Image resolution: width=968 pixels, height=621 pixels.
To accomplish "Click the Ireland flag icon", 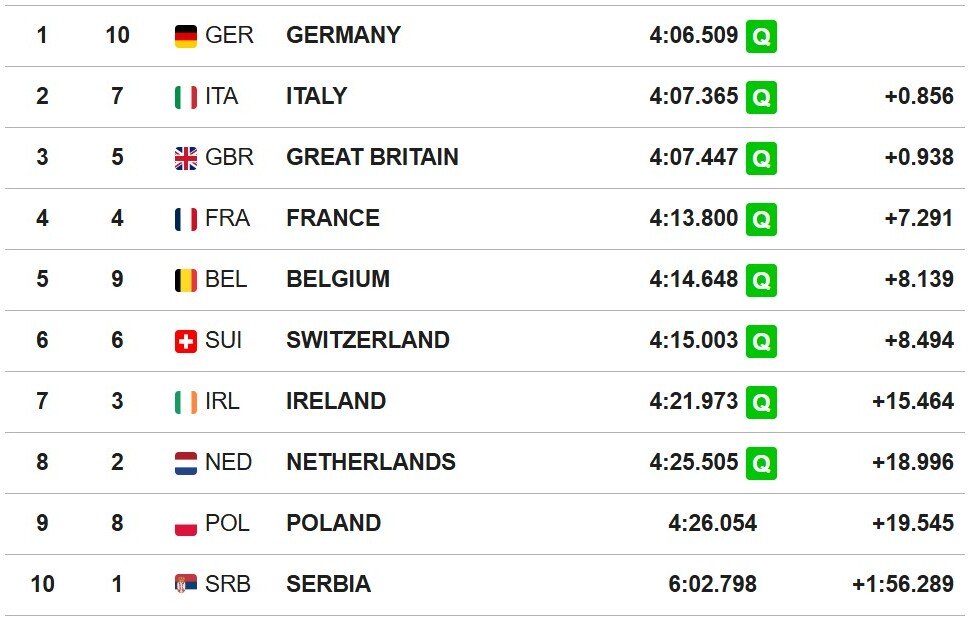I will 186,402.
